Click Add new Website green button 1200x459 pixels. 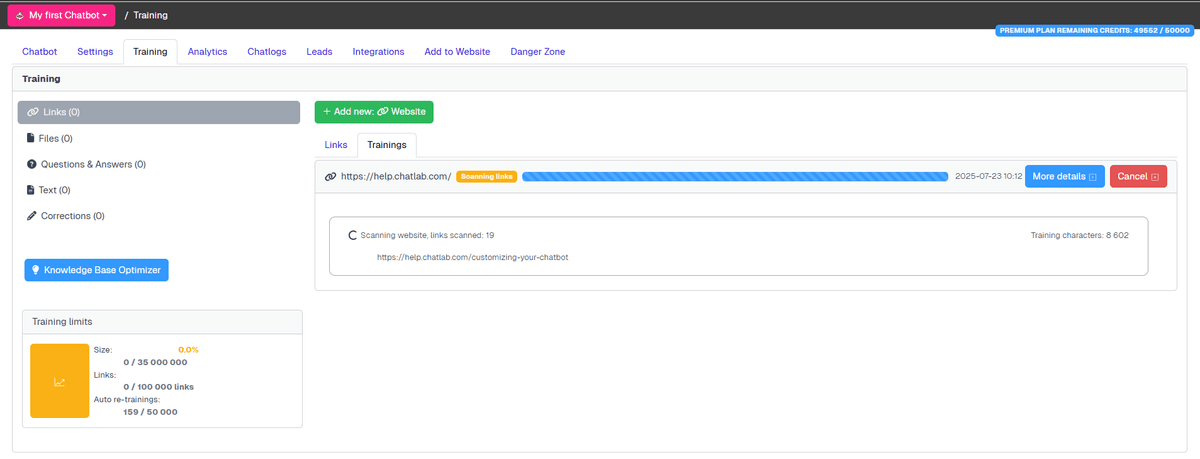(x=374, y=112)
